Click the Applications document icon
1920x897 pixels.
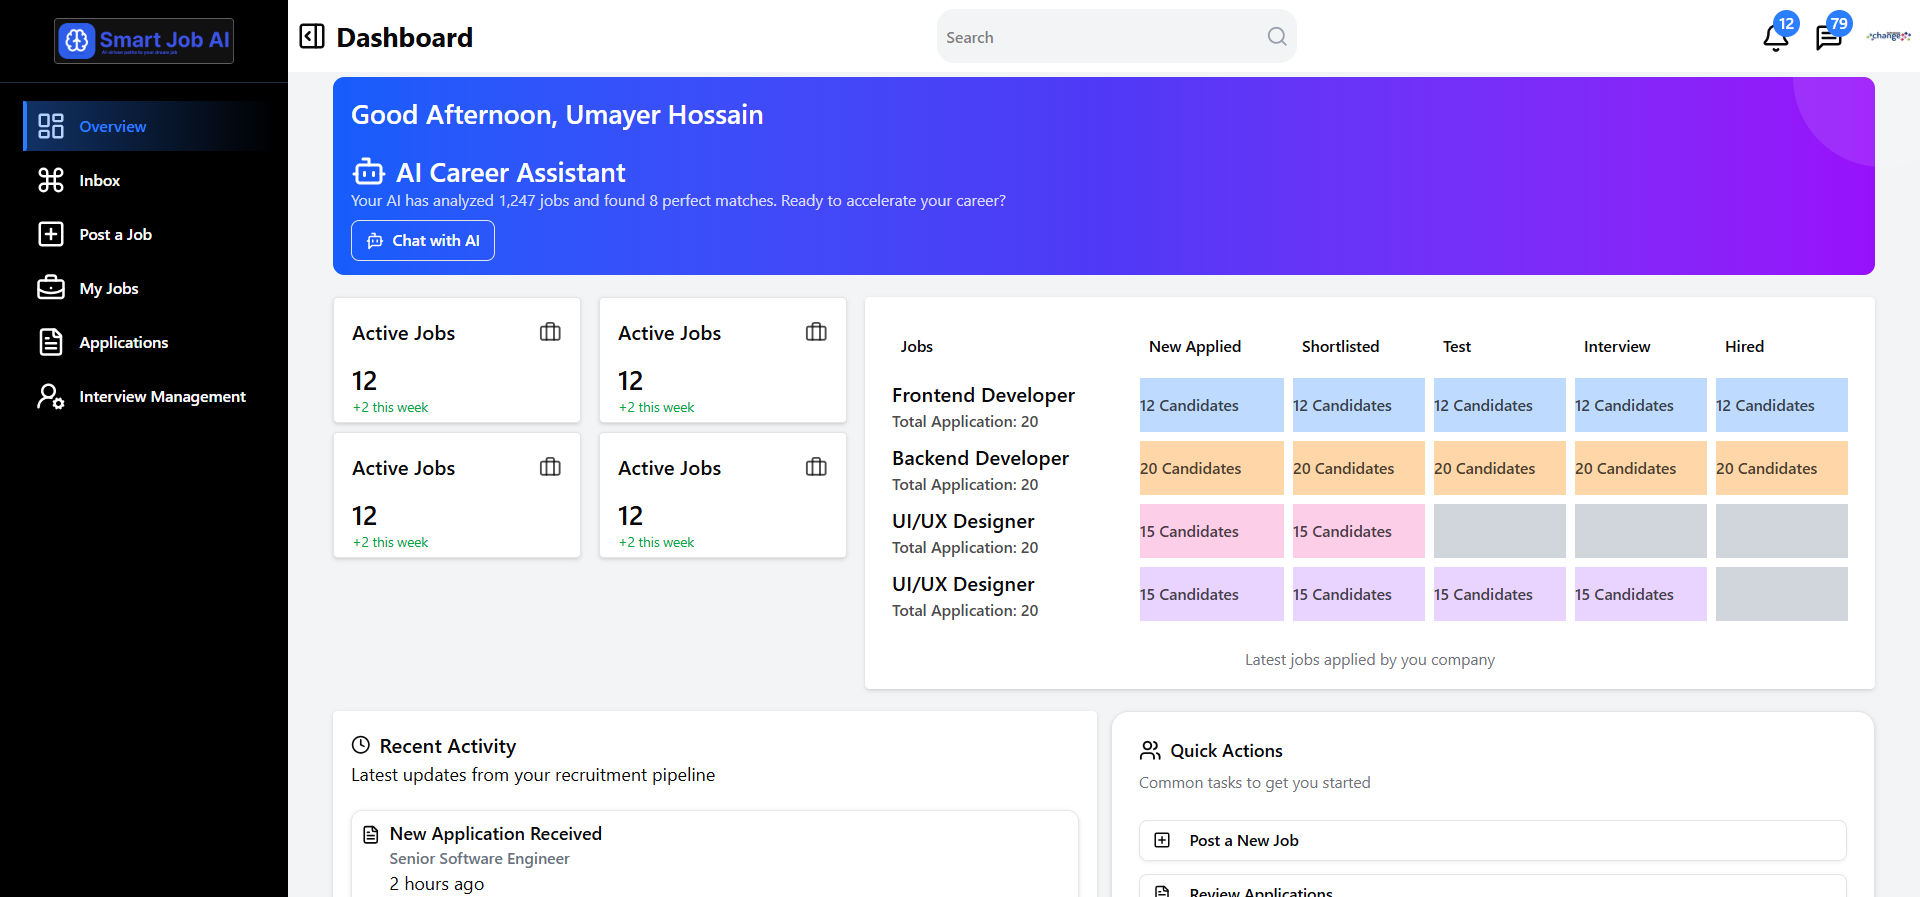51,342
